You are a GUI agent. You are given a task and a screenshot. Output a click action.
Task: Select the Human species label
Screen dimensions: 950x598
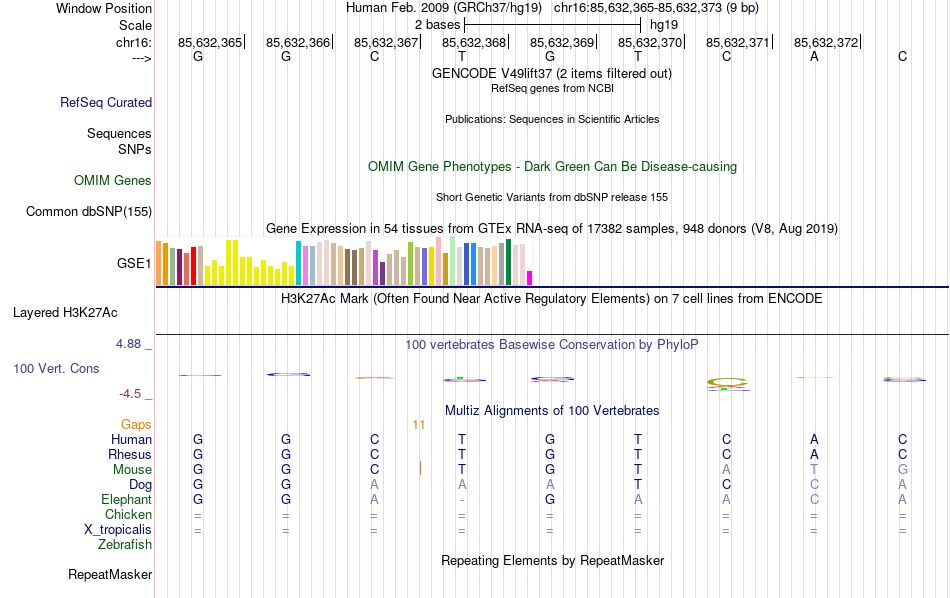[x=131, y=439]
